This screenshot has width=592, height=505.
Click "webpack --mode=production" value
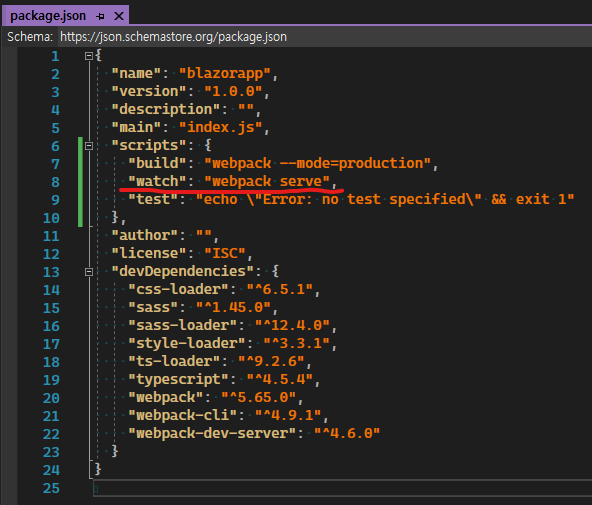pos(318,163)
